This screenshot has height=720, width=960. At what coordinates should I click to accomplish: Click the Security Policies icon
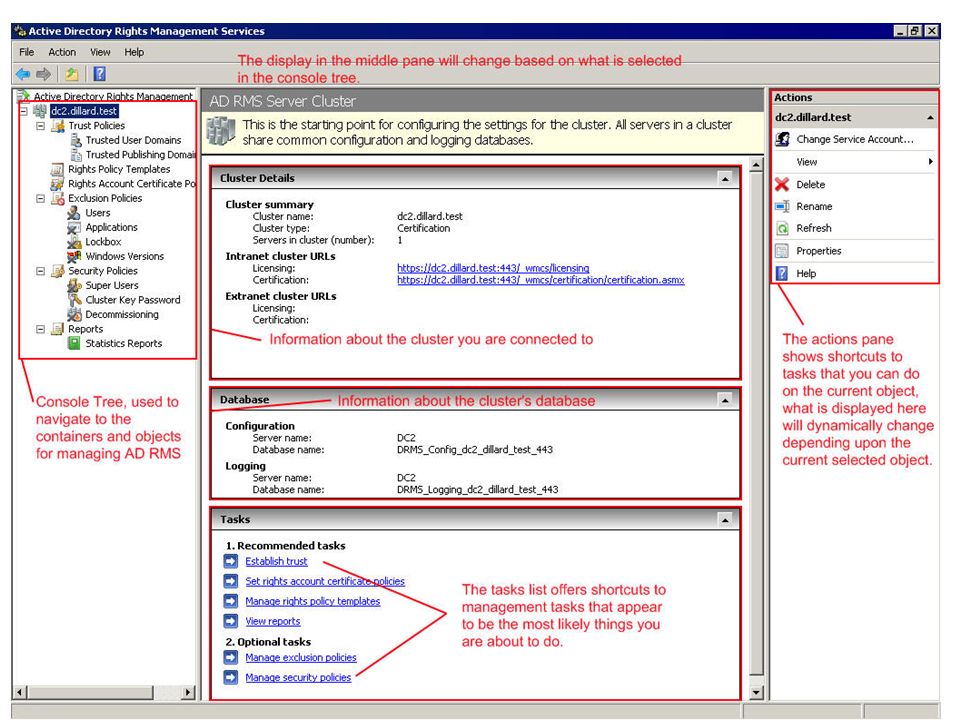(x=58, y=271)
